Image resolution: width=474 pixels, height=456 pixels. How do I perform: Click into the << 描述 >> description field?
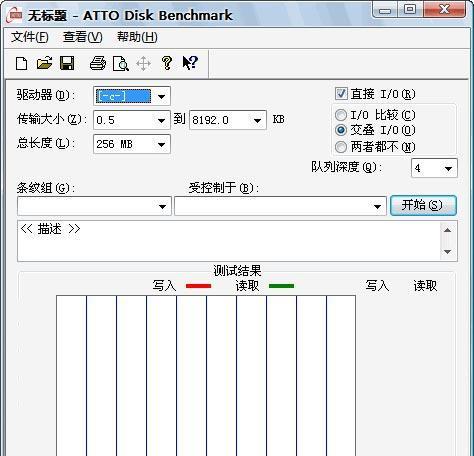pyautogui.click(x=229, y=241)
